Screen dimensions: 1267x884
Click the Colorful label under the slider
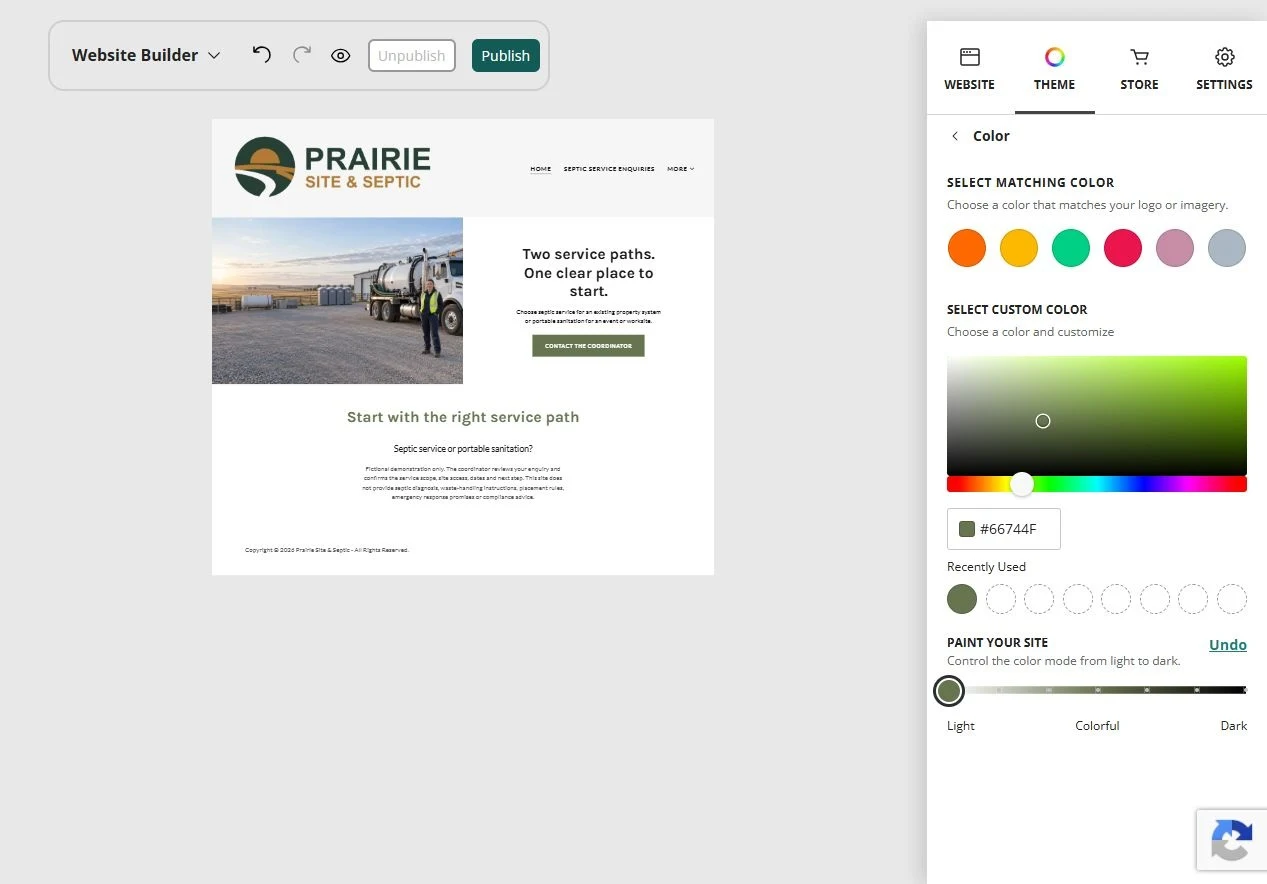tap(1097, 726)
